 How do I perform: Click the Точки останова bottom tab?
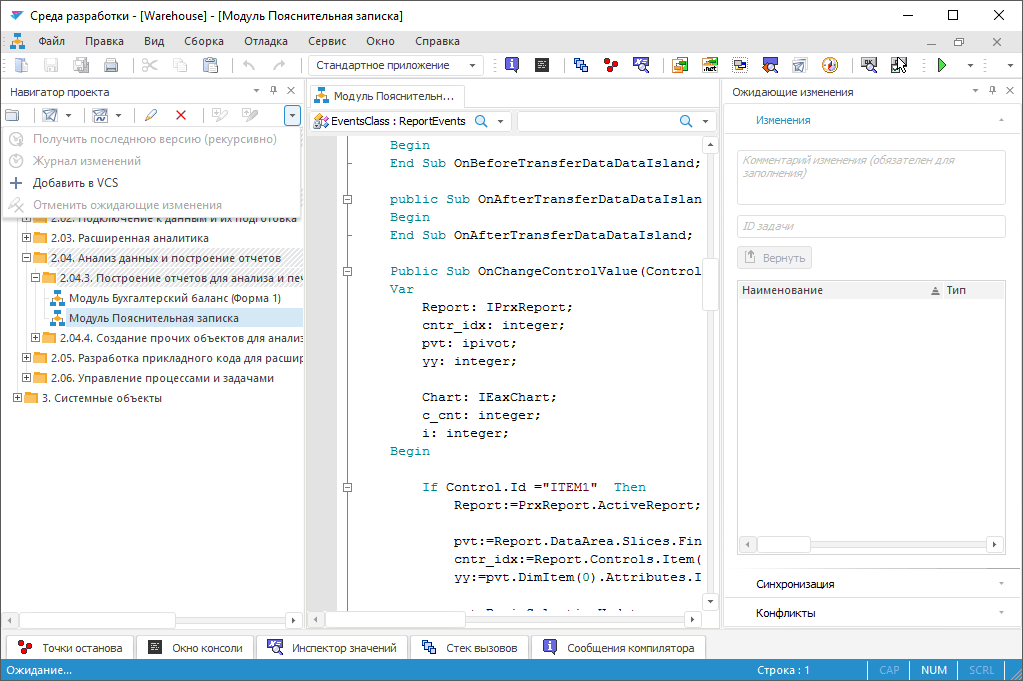[x=69, y=648]
